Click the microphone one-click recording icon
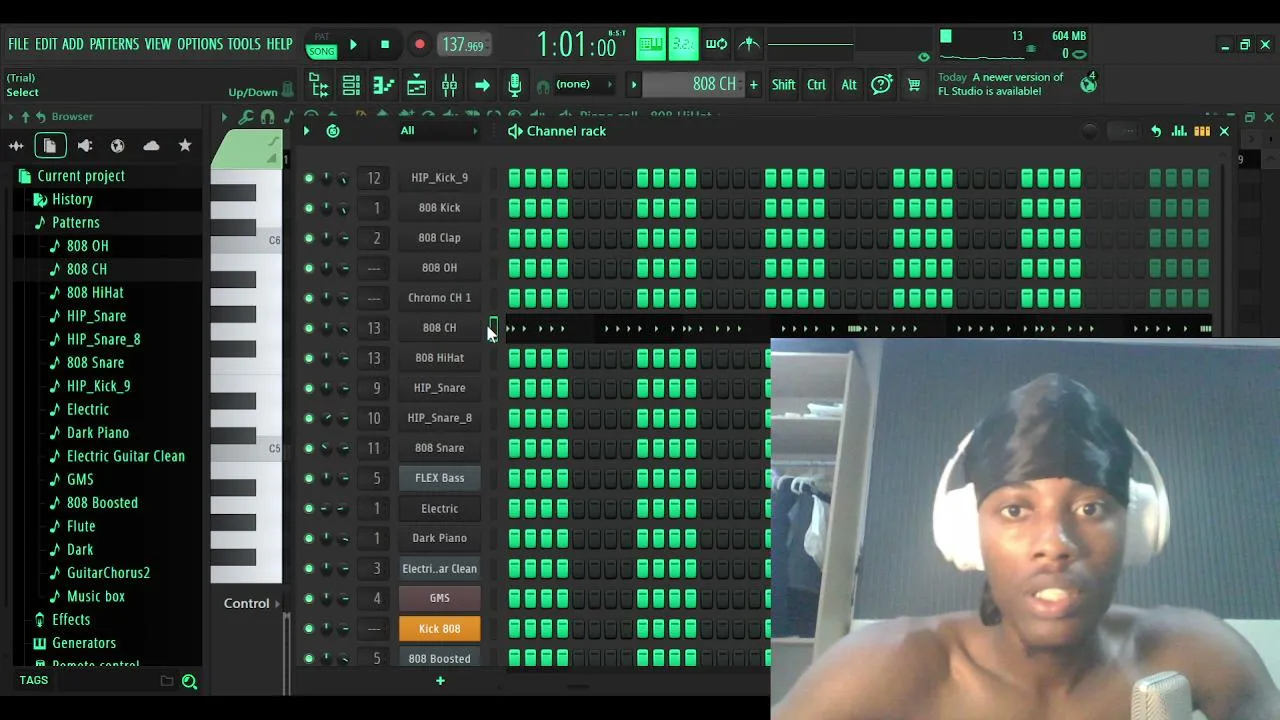The image size is (1280, 720). tap(514, 85)
